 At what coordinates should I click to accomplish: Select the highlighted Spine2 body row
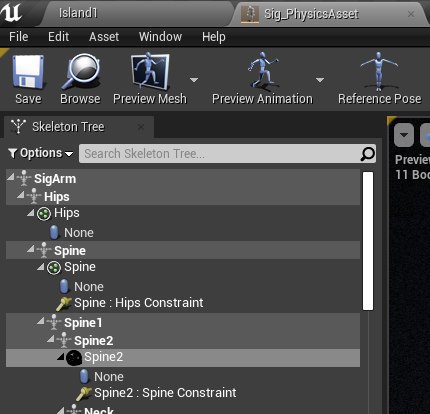tap(183, 358)
